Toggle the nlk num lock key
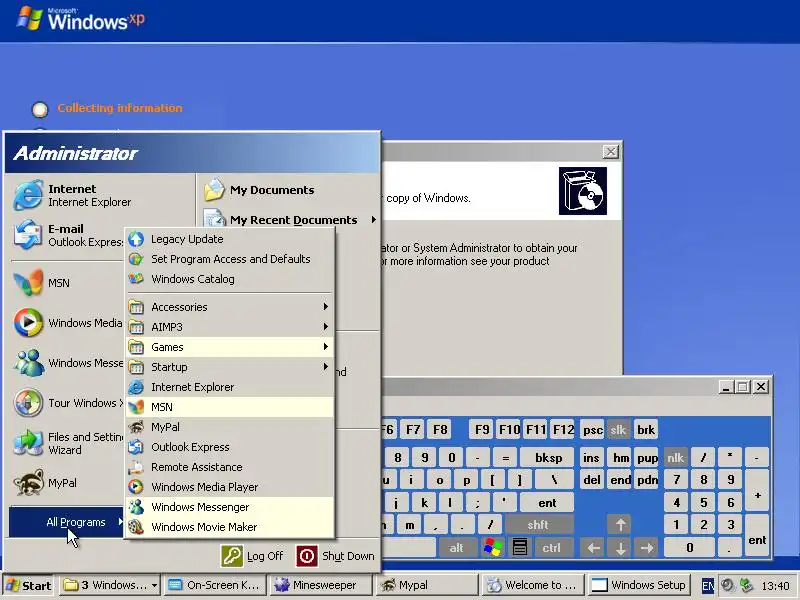800x600 pixels. (675, 458)
